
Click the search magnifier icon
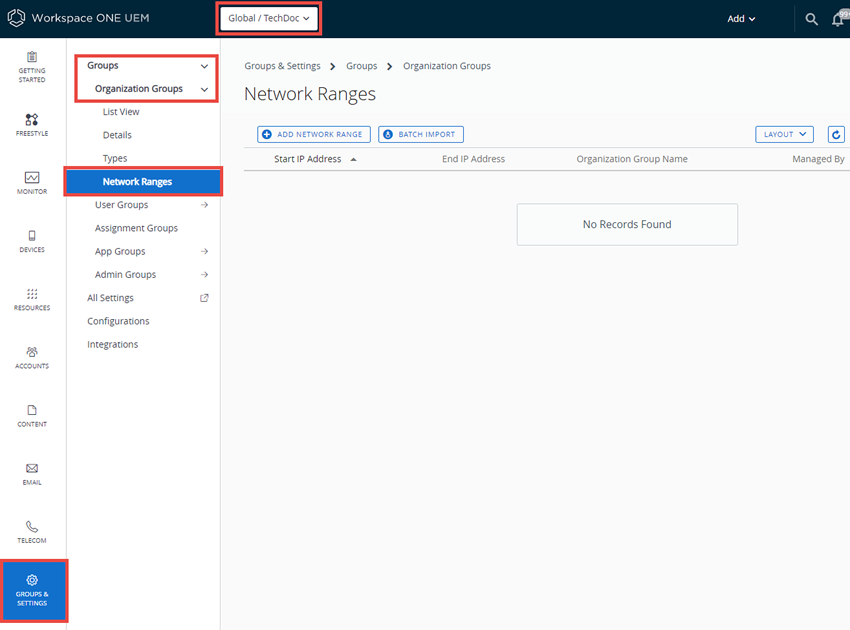(812, 19)
